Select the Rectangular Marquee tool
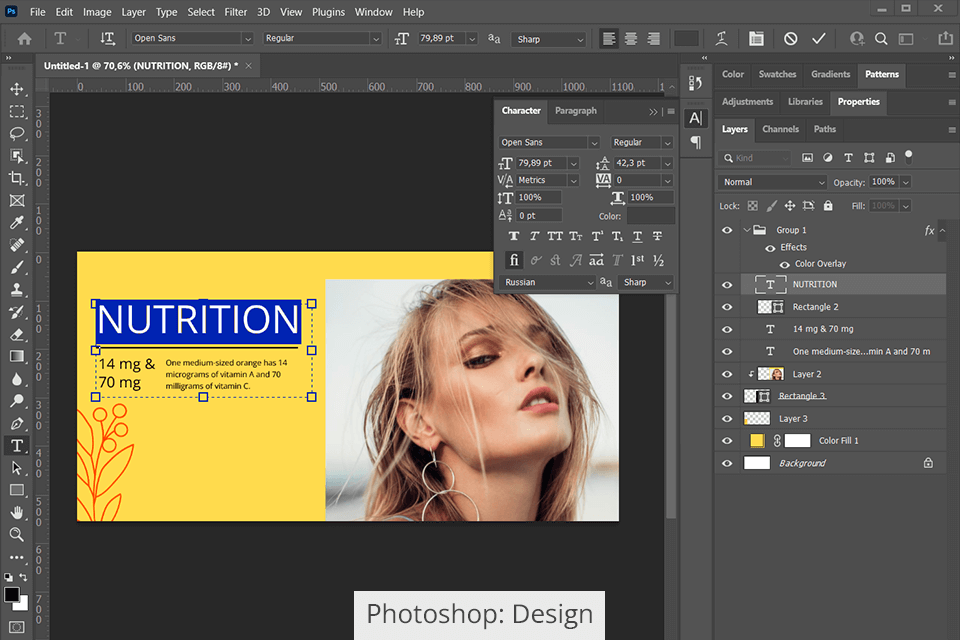Image resolution: width=960 pixels, height=640 pixels. click(17, 111)
